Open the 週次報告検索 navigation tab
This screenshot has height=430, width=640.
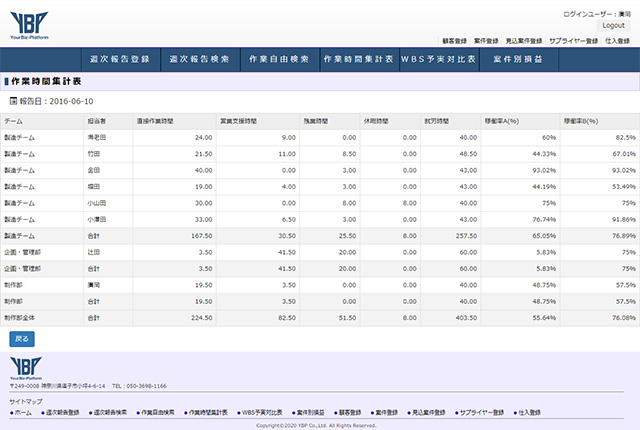199,60
